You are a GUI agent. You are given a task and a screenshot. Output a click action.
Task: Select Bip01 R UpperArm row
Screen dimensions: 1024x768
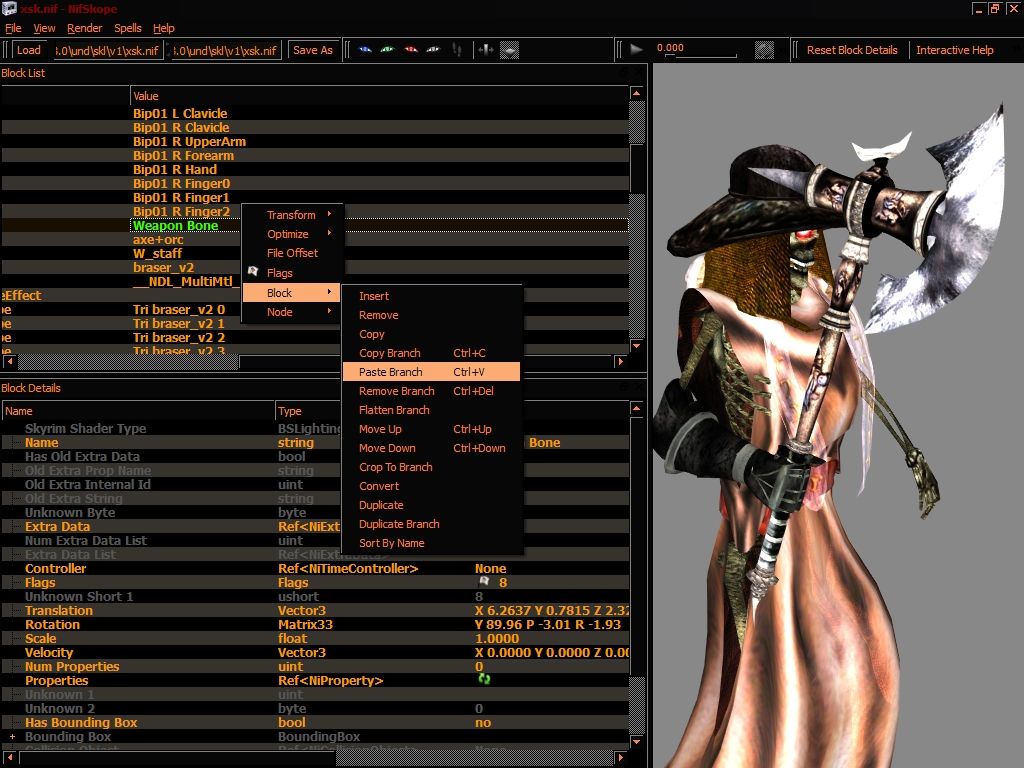315,141
